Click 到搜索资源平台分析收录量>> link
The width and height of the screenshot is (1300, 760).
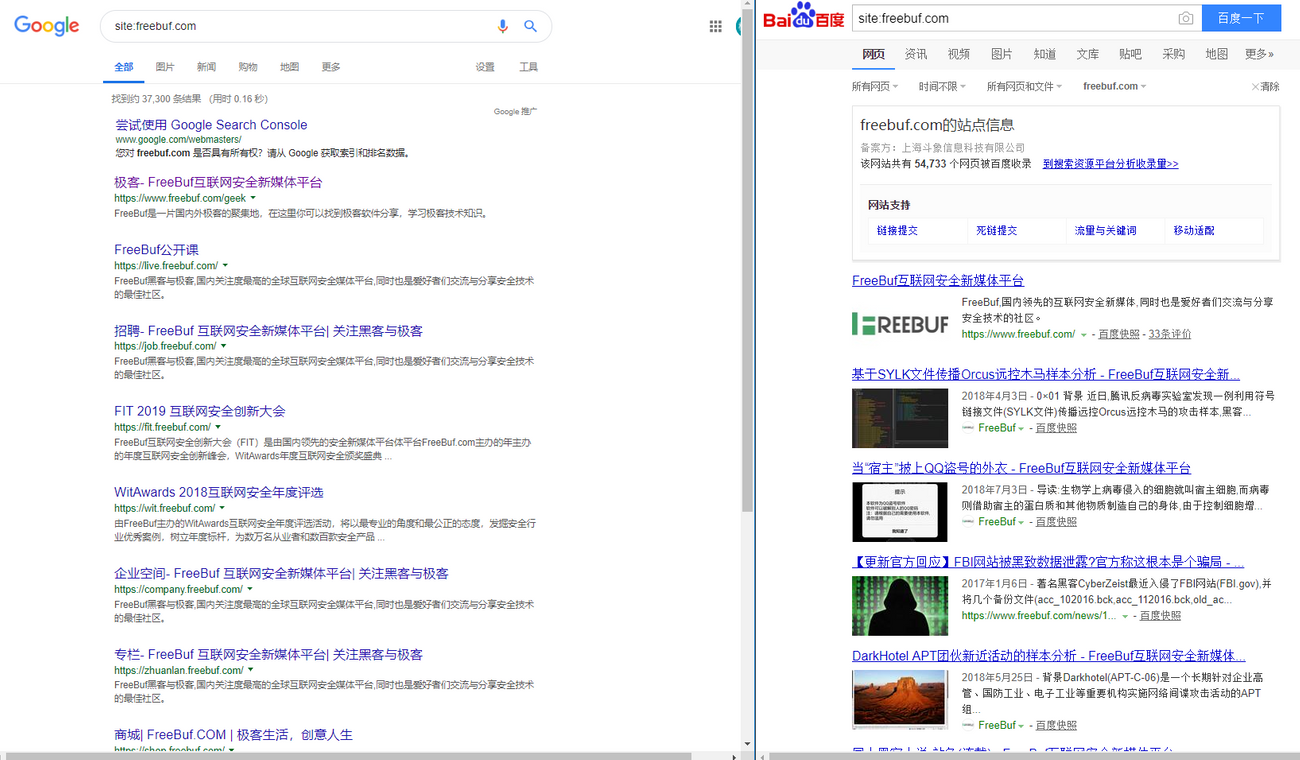pos(1110,164)
